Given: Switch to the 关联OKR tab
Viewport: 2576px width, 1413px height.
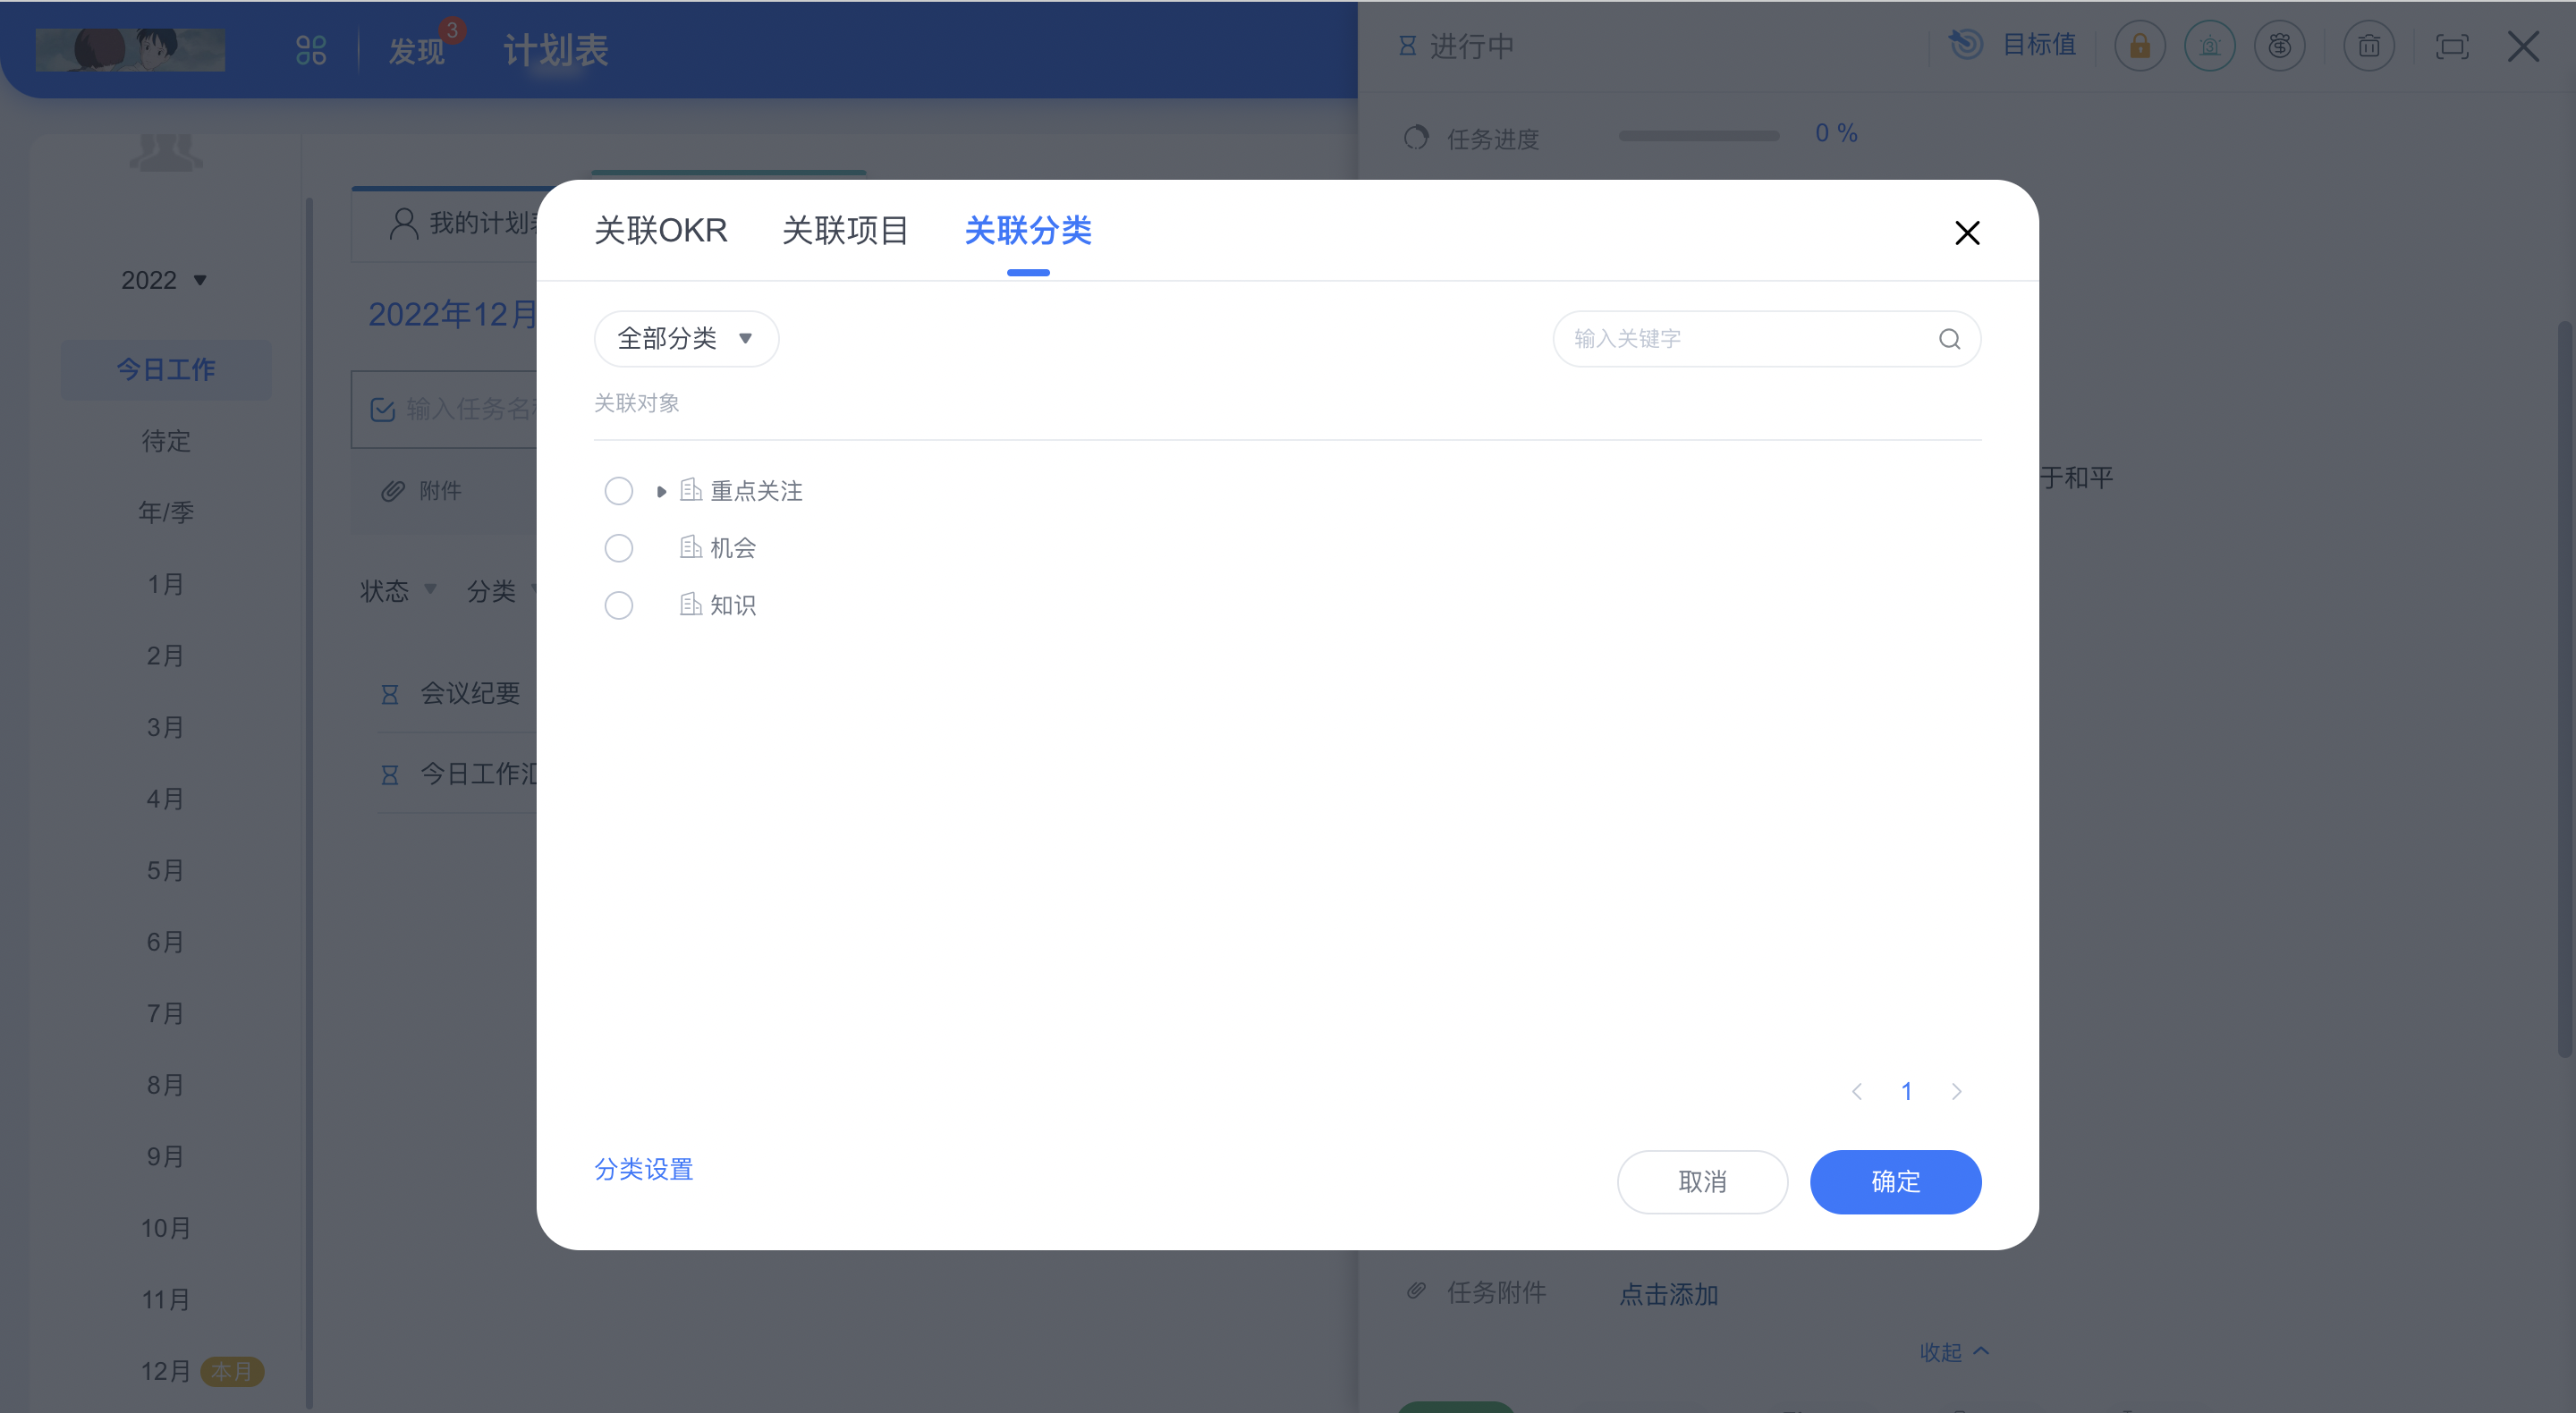Looking at the screenshot, I should (660, 231).
